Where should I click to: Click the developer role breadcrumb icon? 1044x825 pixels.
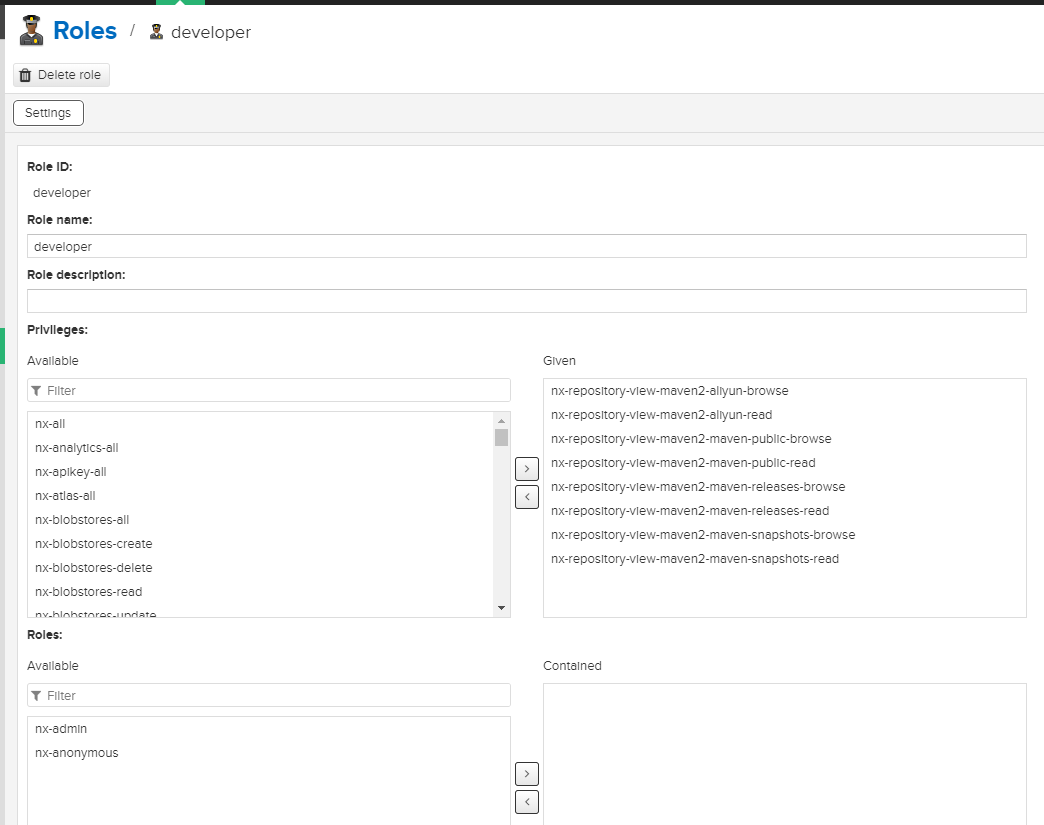click(x=156, y=32)
